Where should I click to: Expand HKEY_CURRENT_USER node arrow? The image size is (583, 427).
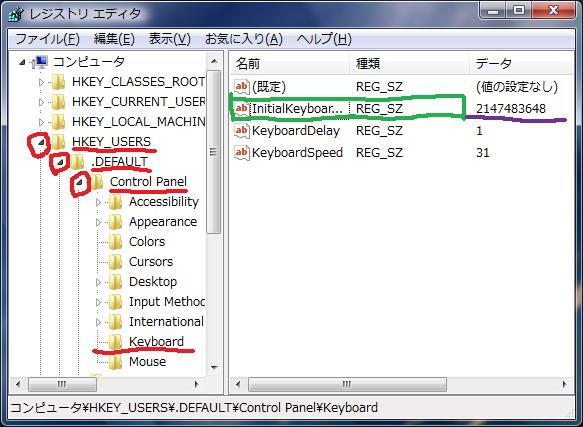pyautogui.click(x=42, y=102)
